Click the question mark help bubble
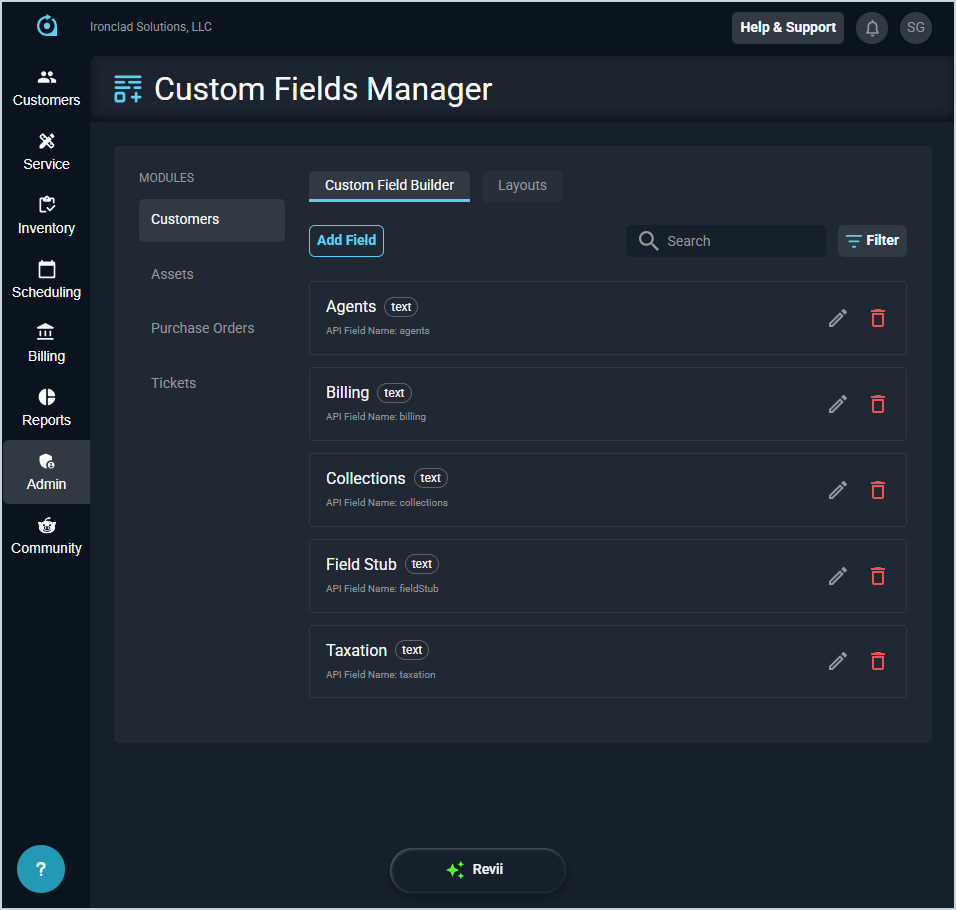Image resolution: width=956 pixels, height=910 pixels. [x=41, y=869]
